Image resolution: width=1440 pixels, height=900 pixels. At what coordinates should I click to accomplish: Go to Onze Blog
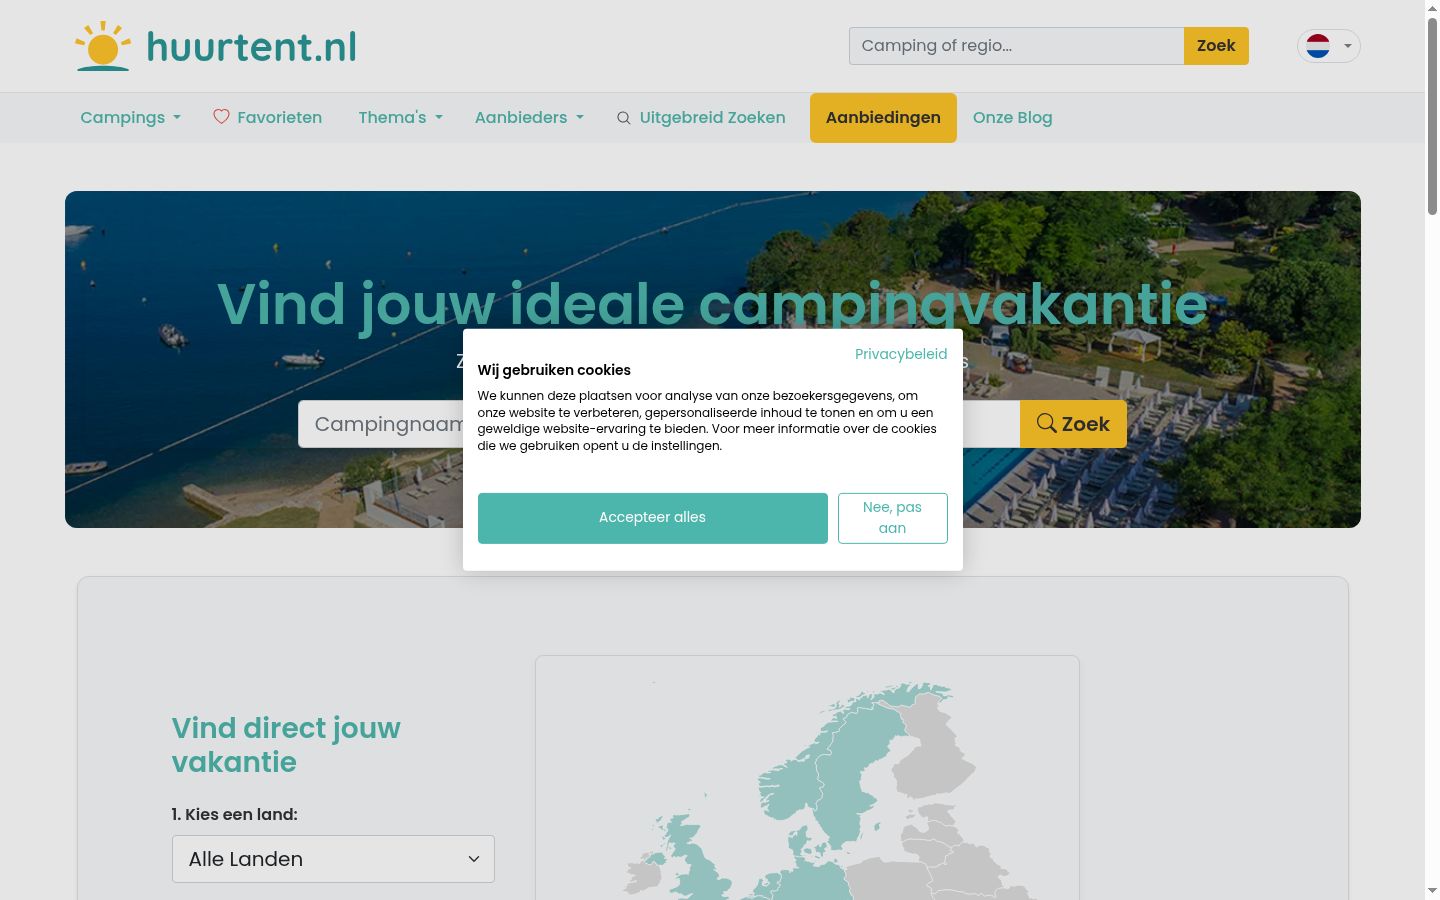tap(1012, 118)
